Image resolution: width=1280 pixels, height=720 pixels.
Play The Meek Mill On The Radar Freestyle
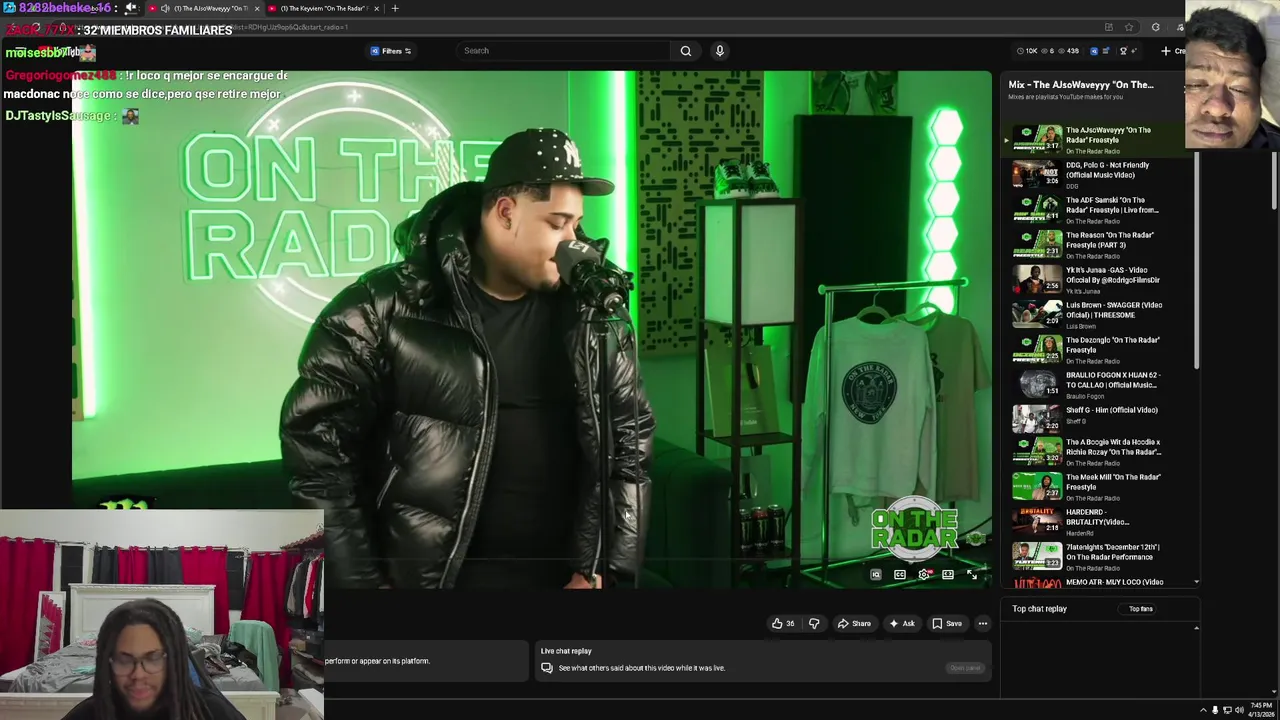1100,489
